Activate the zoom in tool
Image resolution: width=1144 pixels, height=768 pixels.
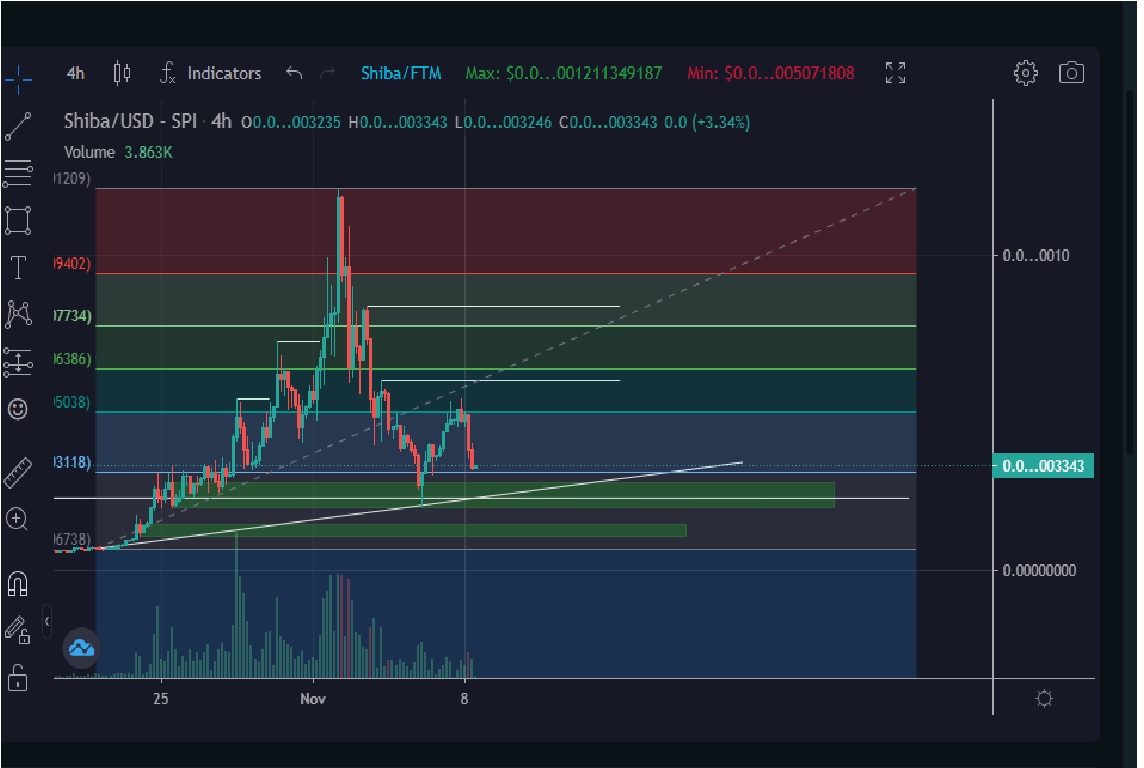point(17,519)
